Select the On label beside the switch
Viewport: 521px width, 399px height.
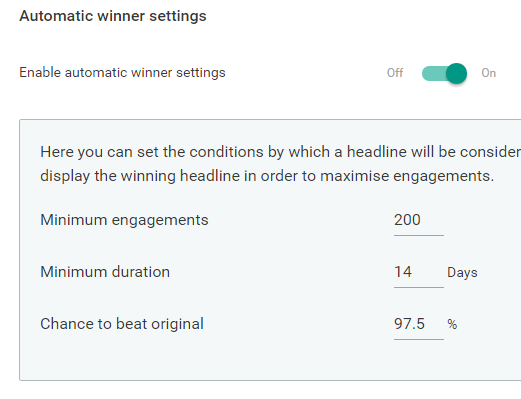489,73
